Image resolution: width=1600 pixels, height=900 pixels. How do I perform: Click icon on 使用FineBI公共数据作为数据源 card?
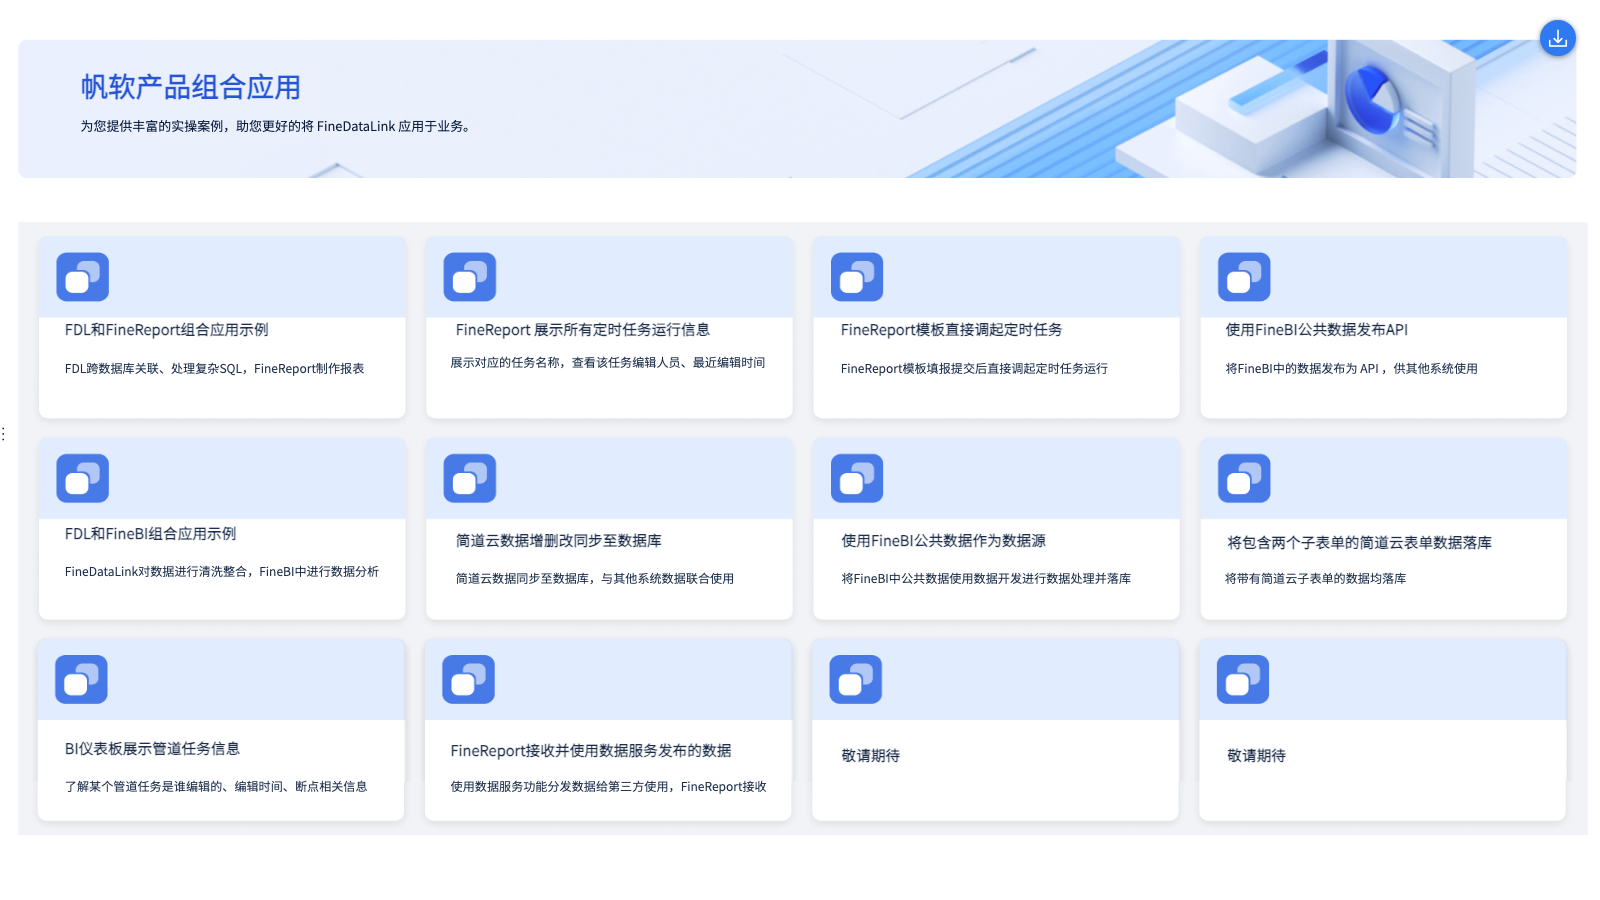point(857,478)
